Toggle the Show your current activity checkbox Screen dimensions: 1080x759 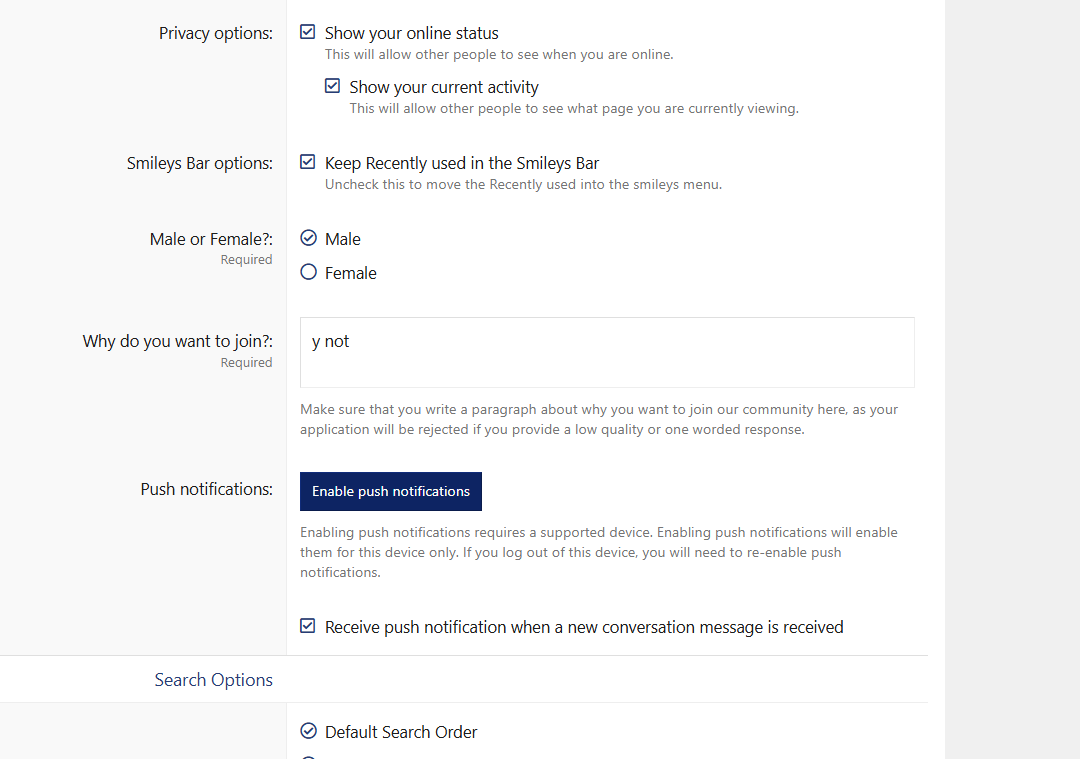(333, 86)
